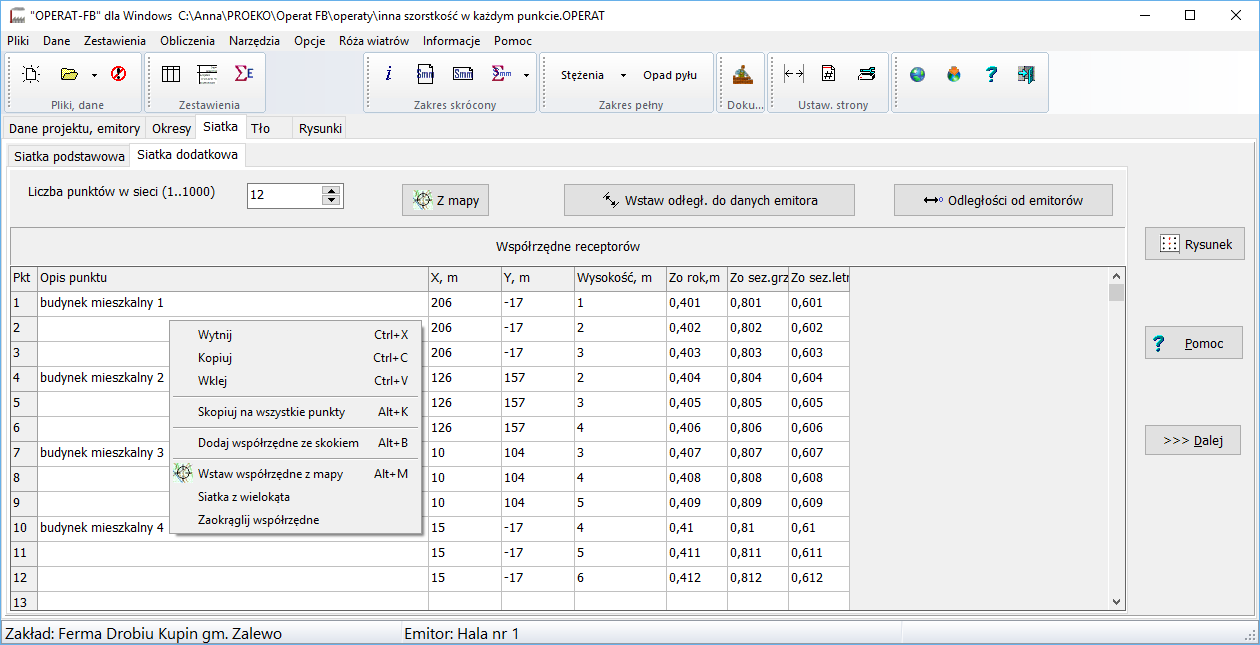Click the cell with value 0,412
Screen dimensions: 1260x645
(x=696, y=578)
